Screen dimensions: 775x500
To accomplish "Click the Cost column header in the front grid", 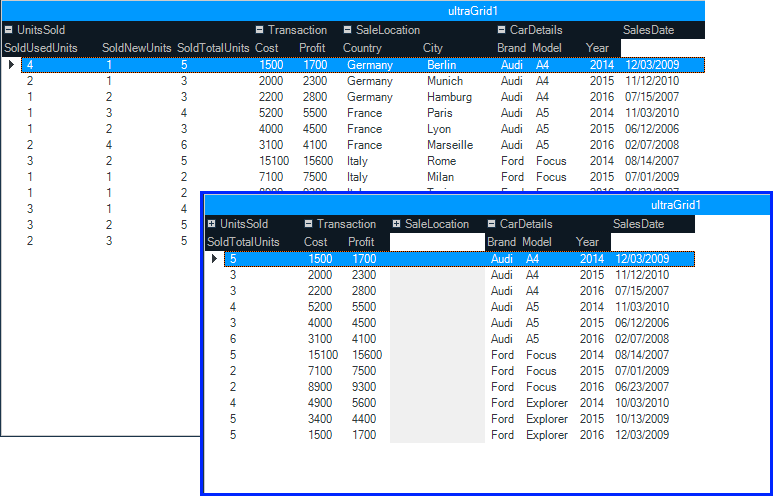I will tap(316, 242).
